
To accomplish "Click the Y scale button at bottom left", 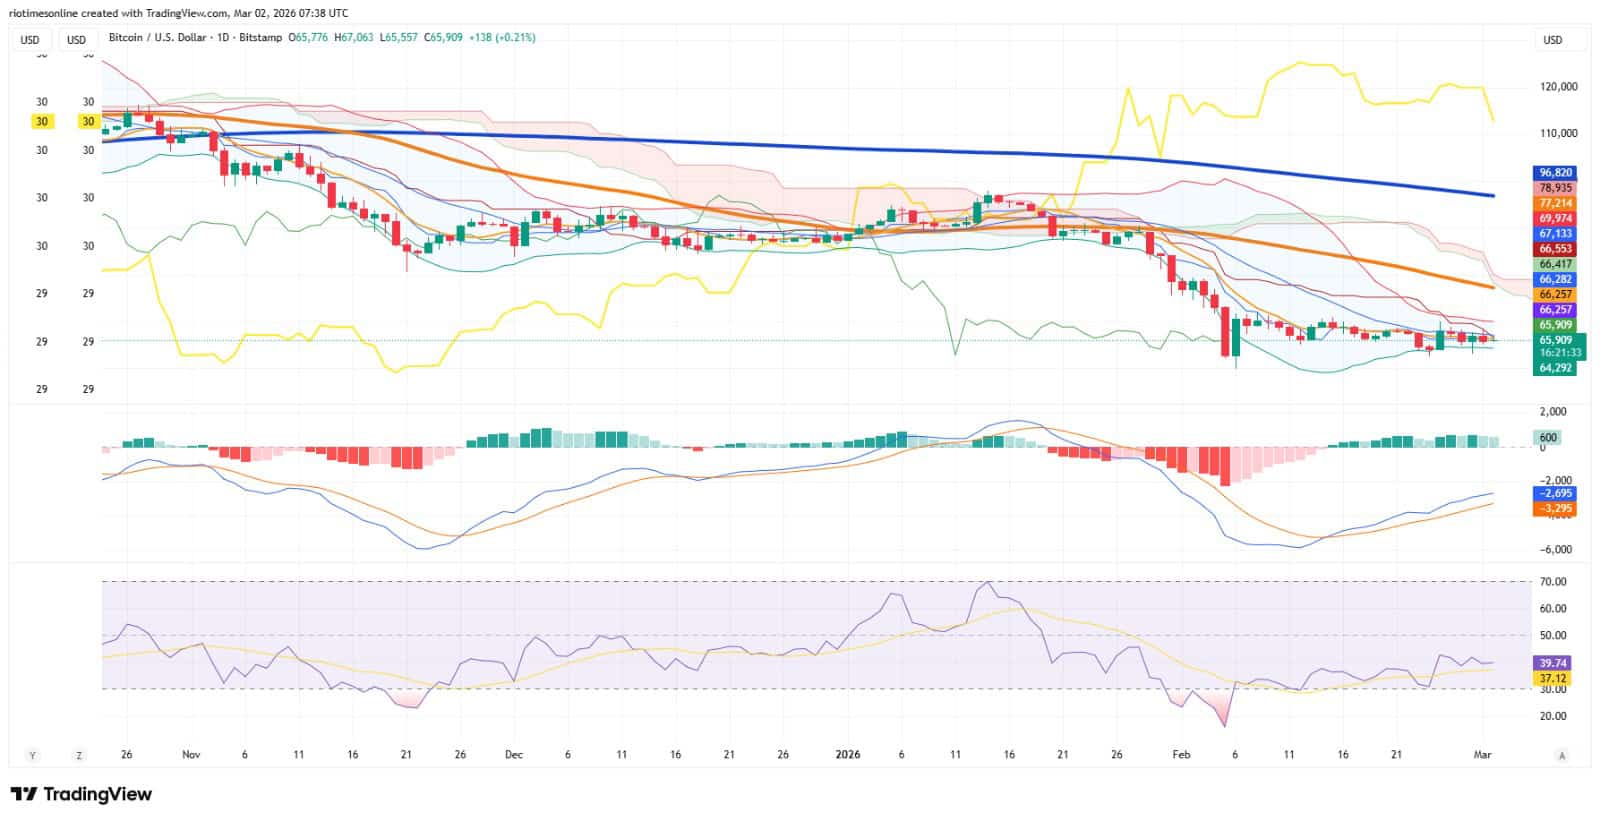I will (x=32, y=755).
